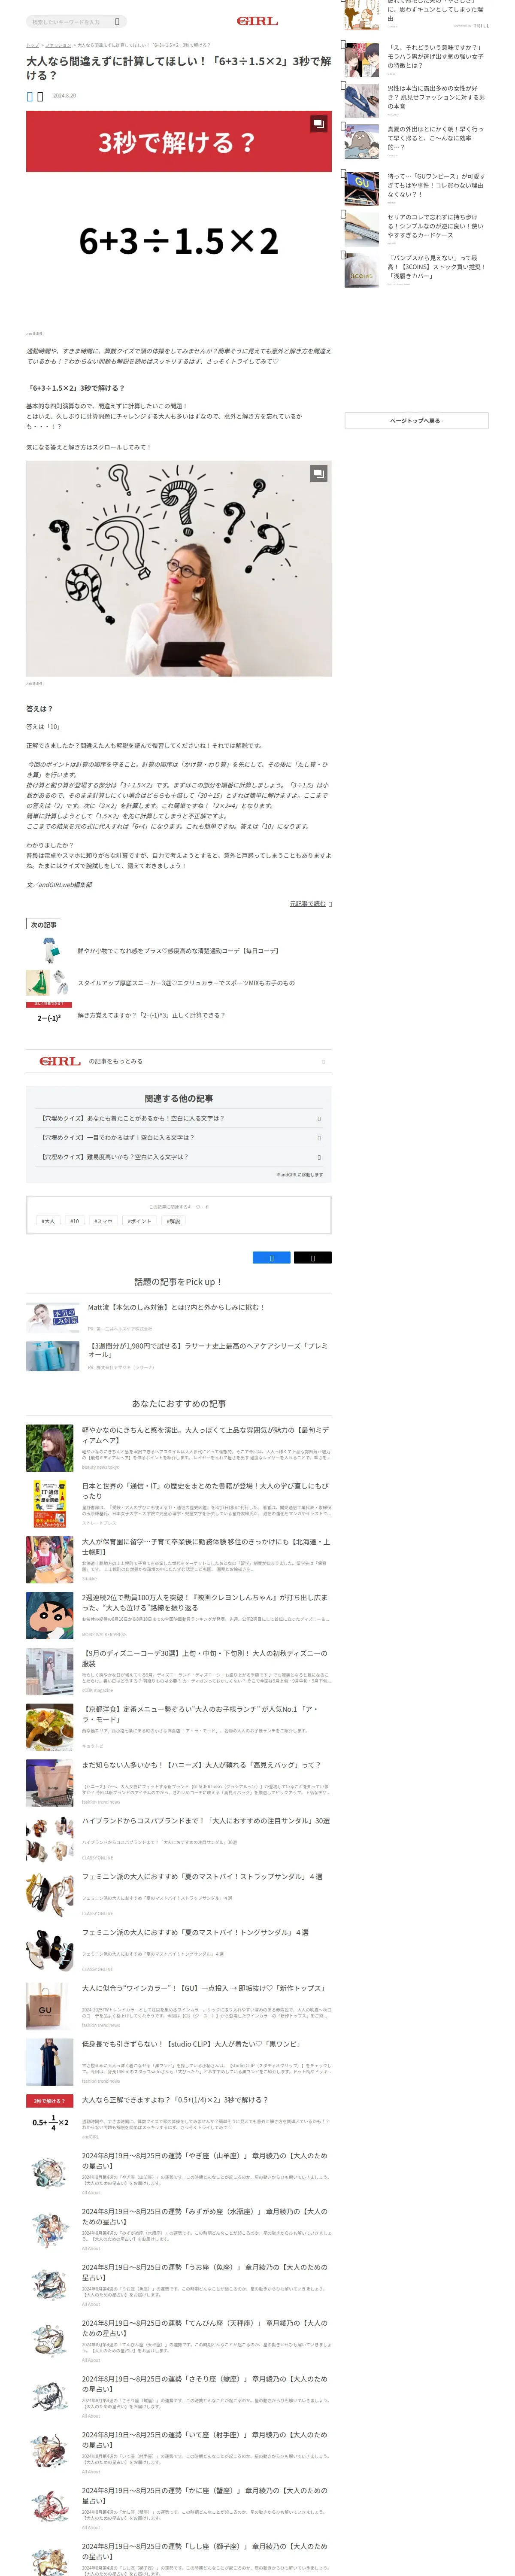Open '9月のディズニーコーデ30選' article
The width and height of the screenshot is (515, 2576).
click(205, 1658)
